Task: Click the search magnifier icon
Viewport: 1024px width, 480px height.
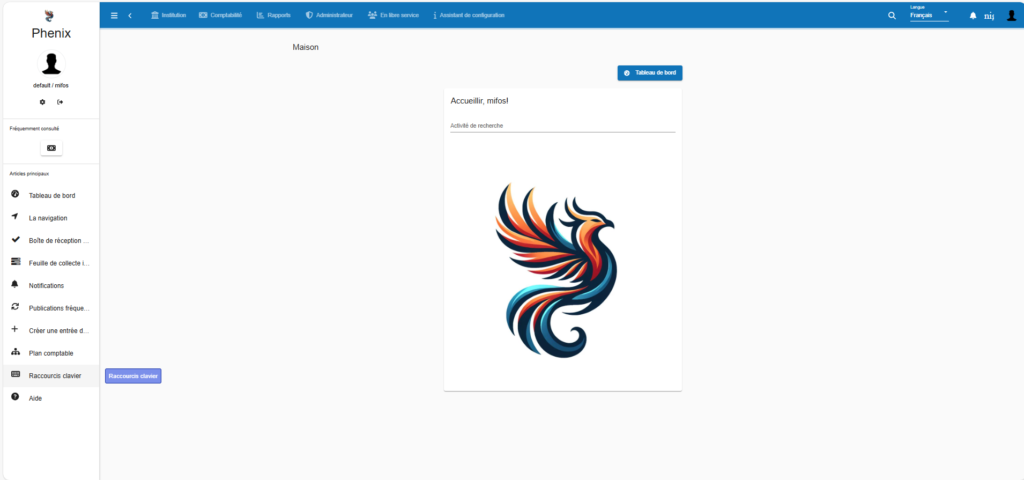Action: 892,15
